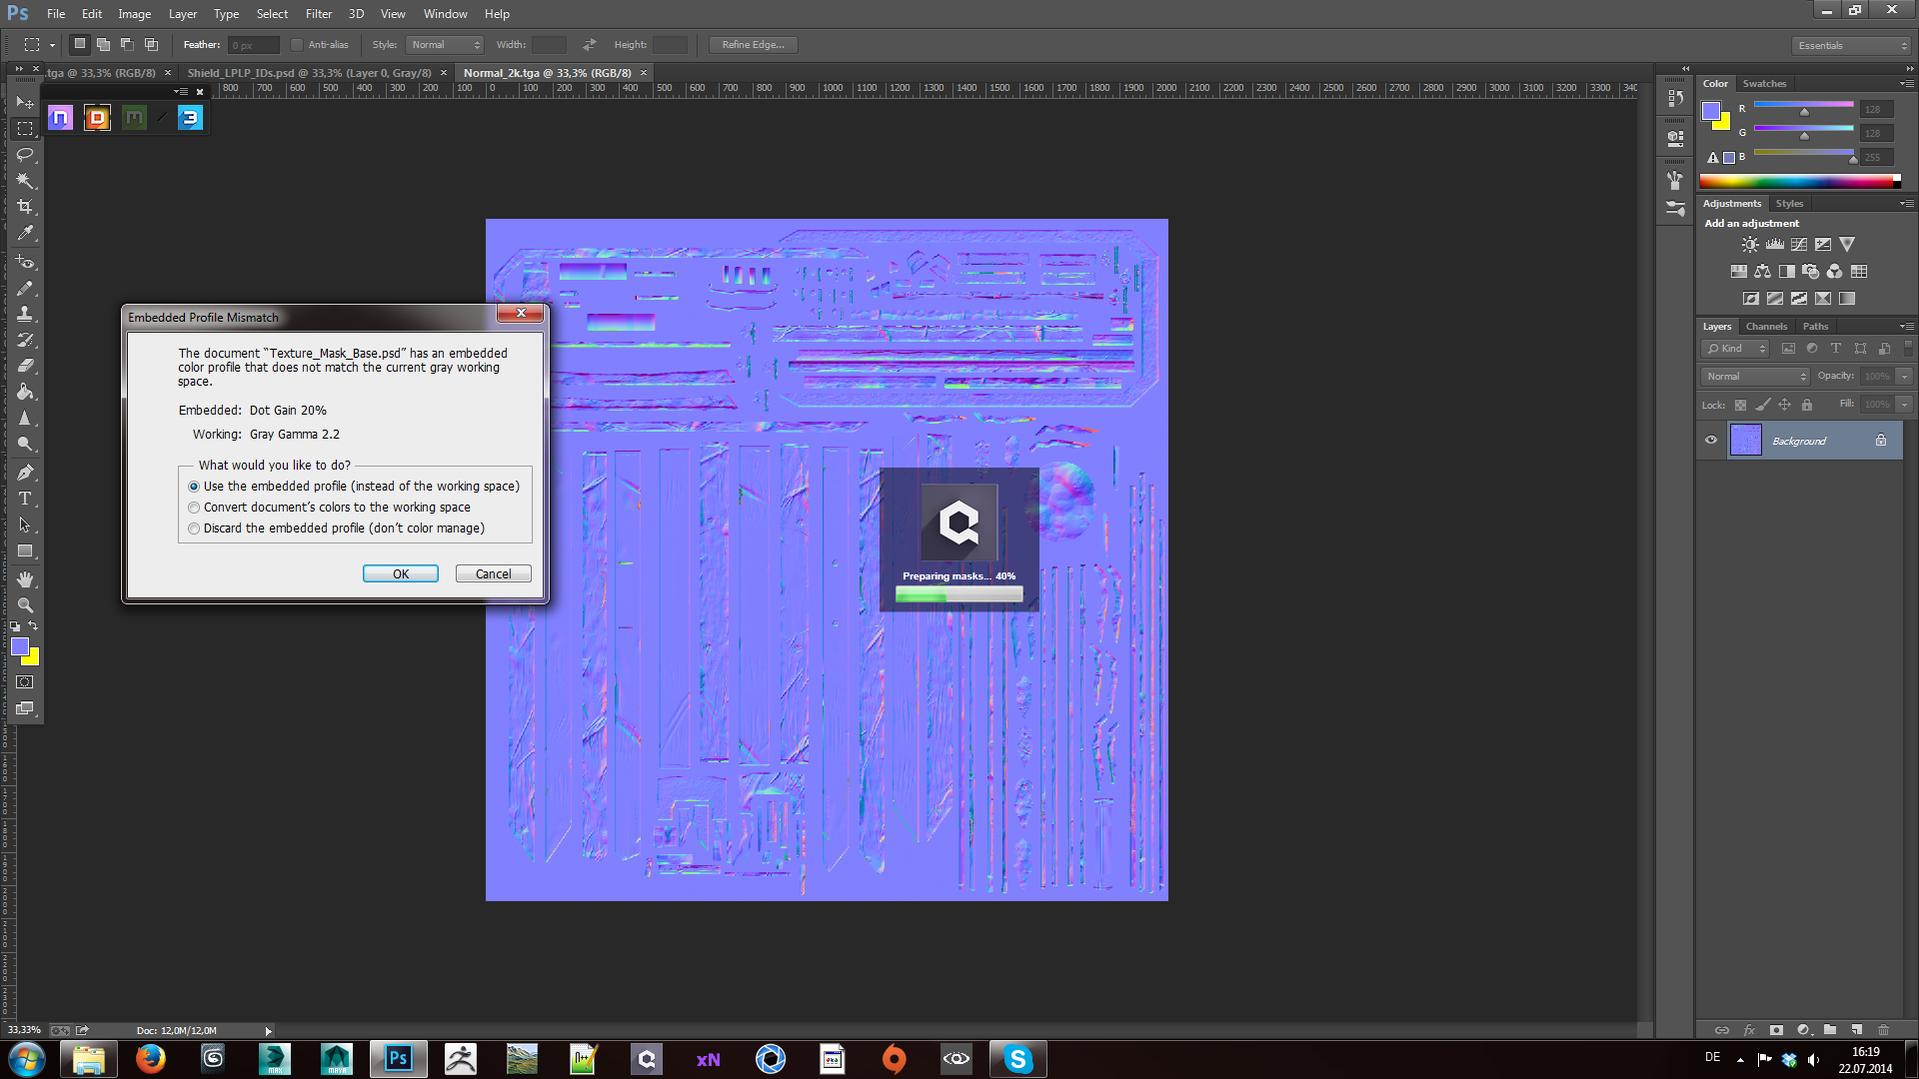The image size is (1919, 1079).
Task: Switch to the Paths tab
Action: click(x=1815, y=326)
